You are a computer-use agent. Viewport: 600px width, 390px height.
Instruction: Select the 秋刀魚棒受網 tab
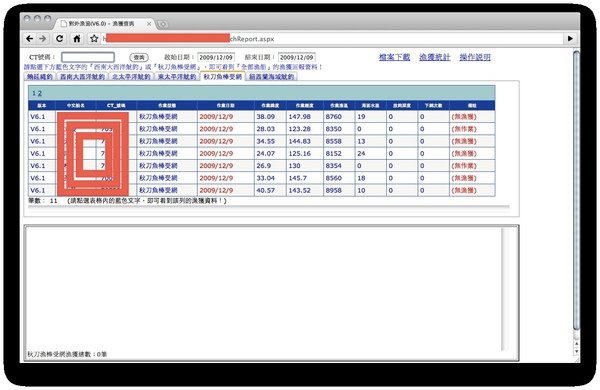click(x=223, y=77)
